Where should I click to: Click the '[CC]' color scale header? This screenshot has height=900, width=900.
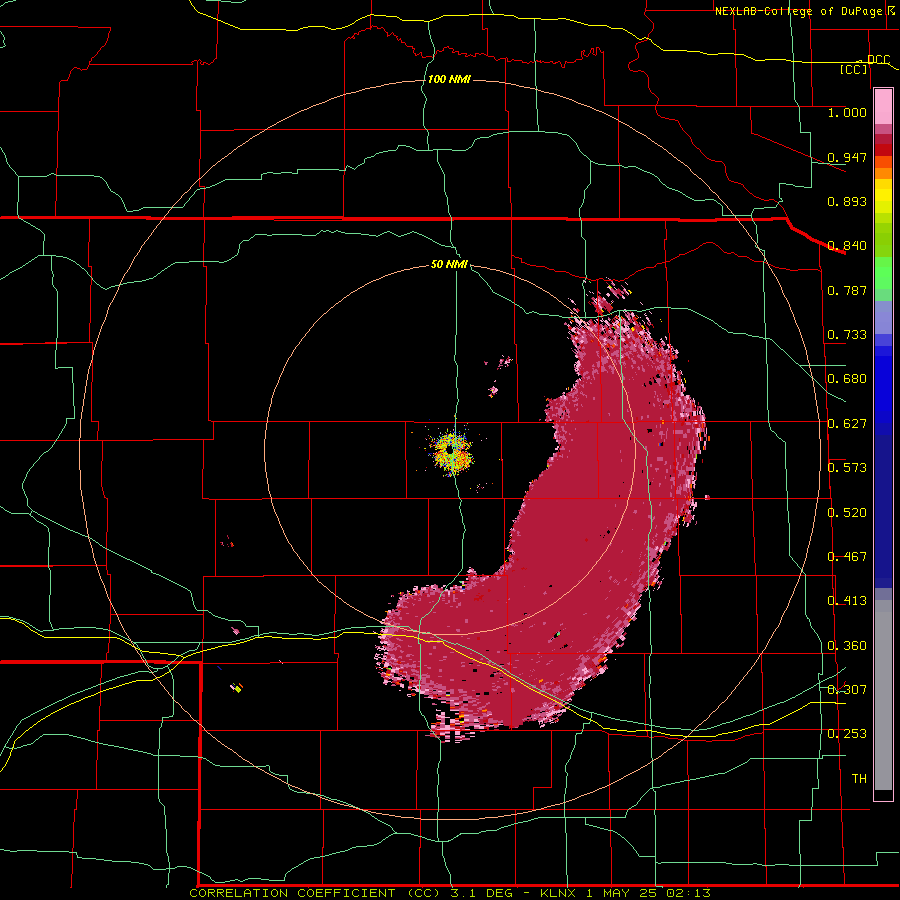click(854, 69)
